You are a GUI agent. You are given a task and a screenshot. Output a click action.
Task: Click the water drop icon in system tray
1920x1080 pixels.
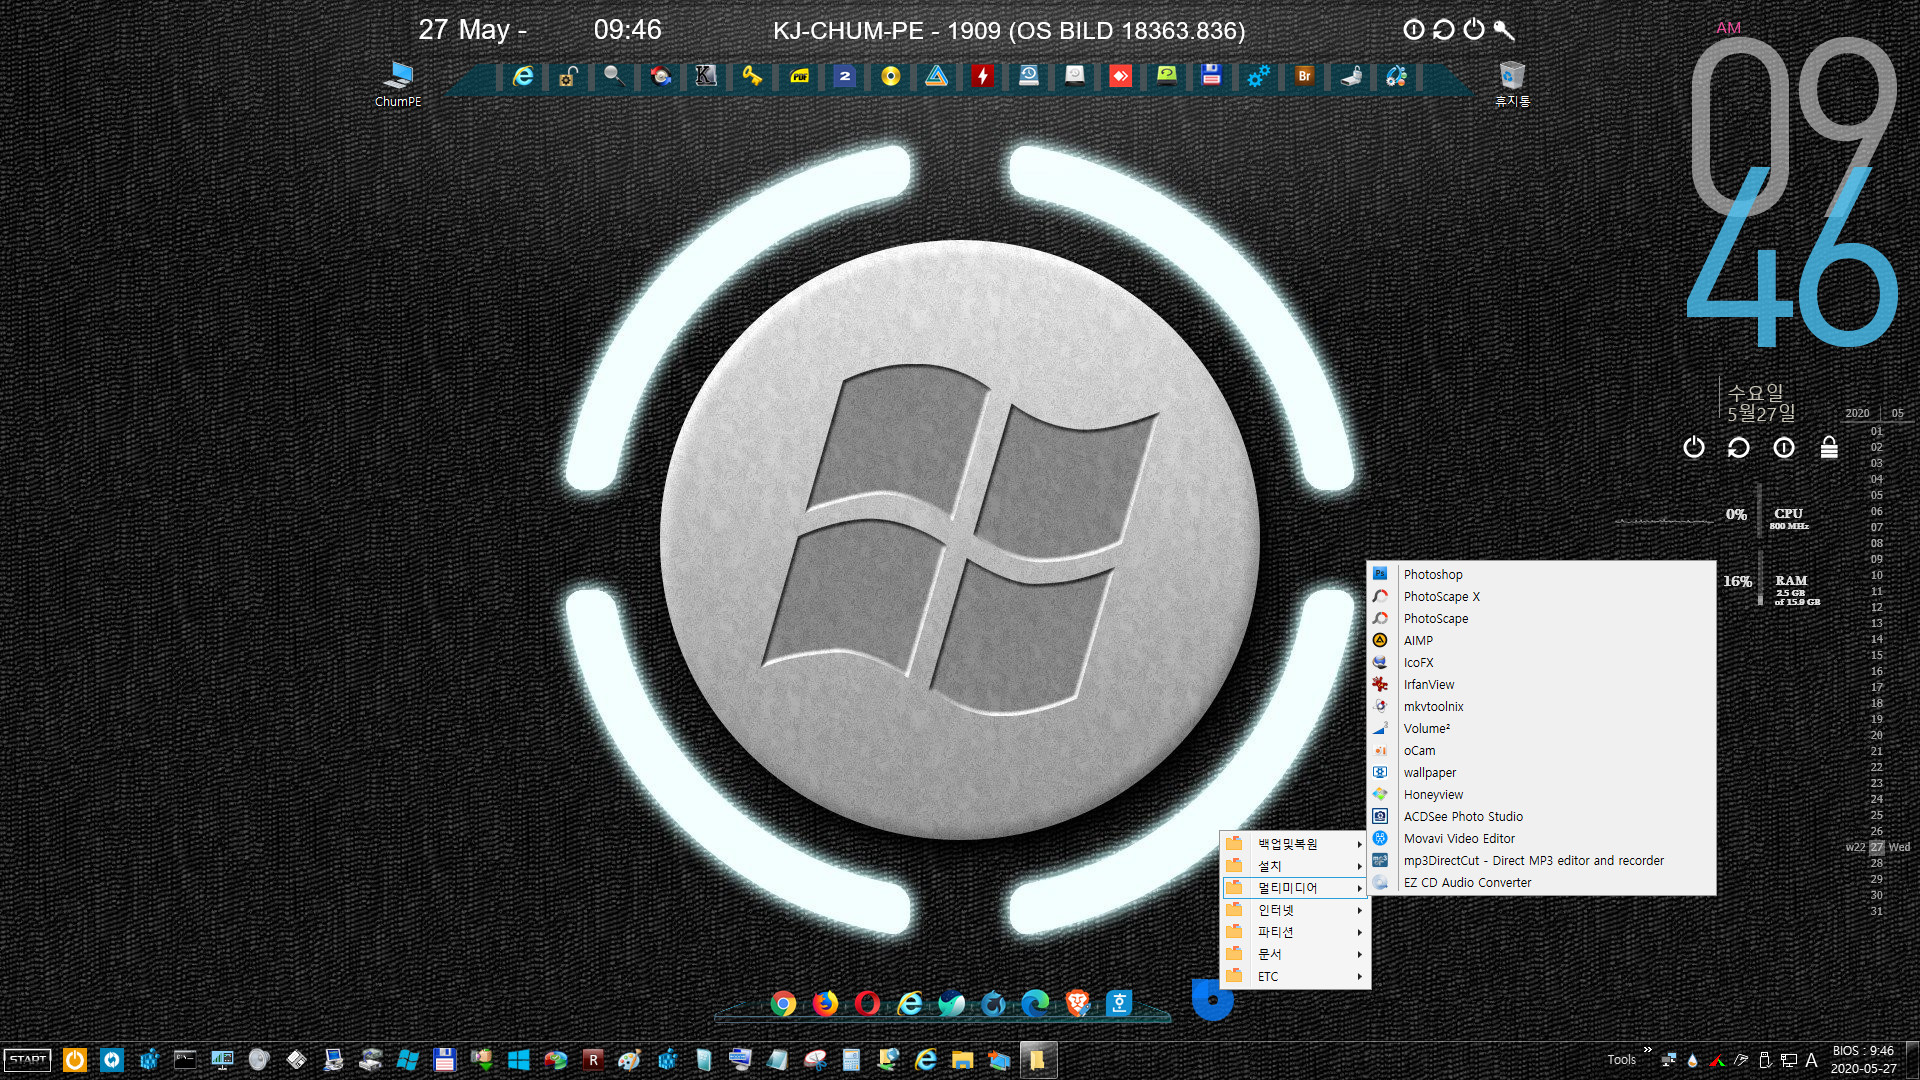[x=1692, y=1060]
